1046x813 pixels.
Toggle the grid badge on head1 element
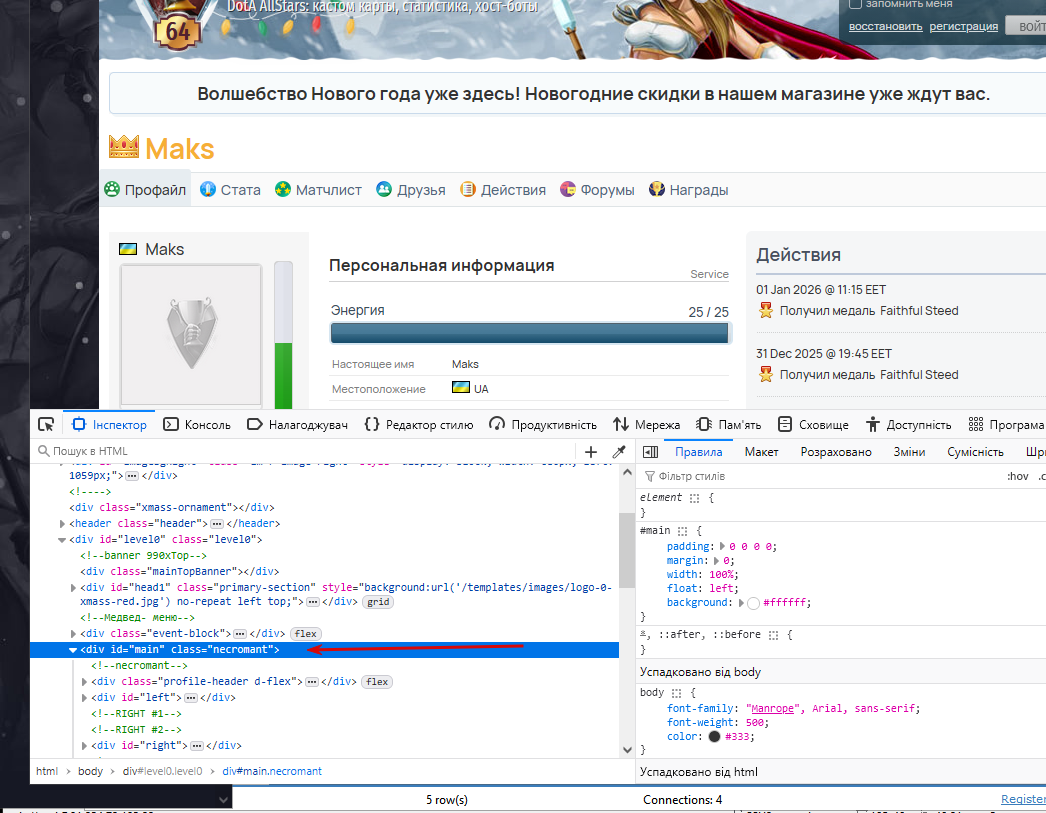(x=378, y=602)
